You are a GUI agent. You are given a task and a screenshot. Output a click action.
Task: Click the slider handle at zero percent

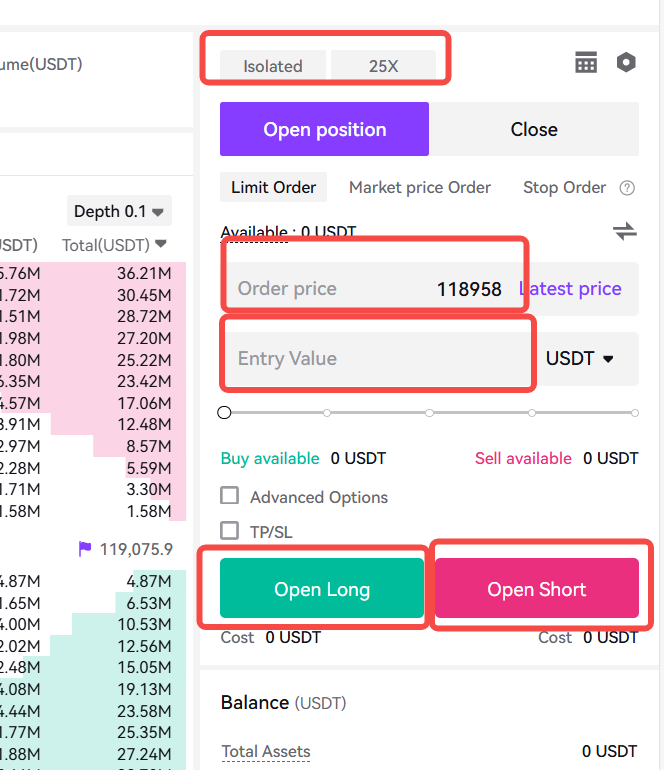click(x=224, y=412)
